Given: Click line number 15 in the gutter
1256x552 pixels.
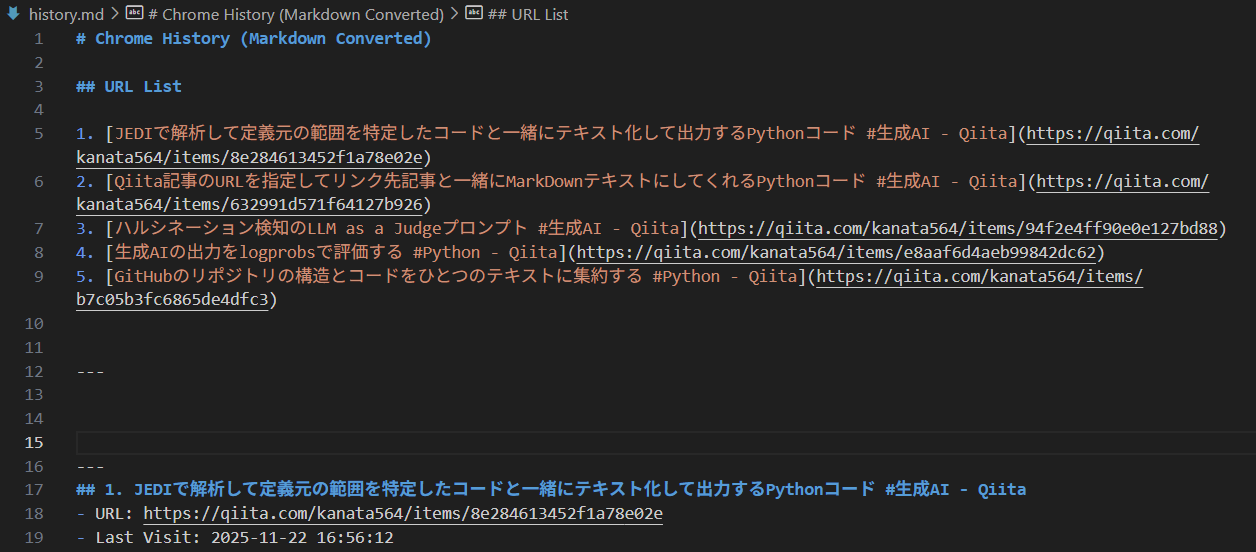Looking at the screenshot, I should point(34,443).
